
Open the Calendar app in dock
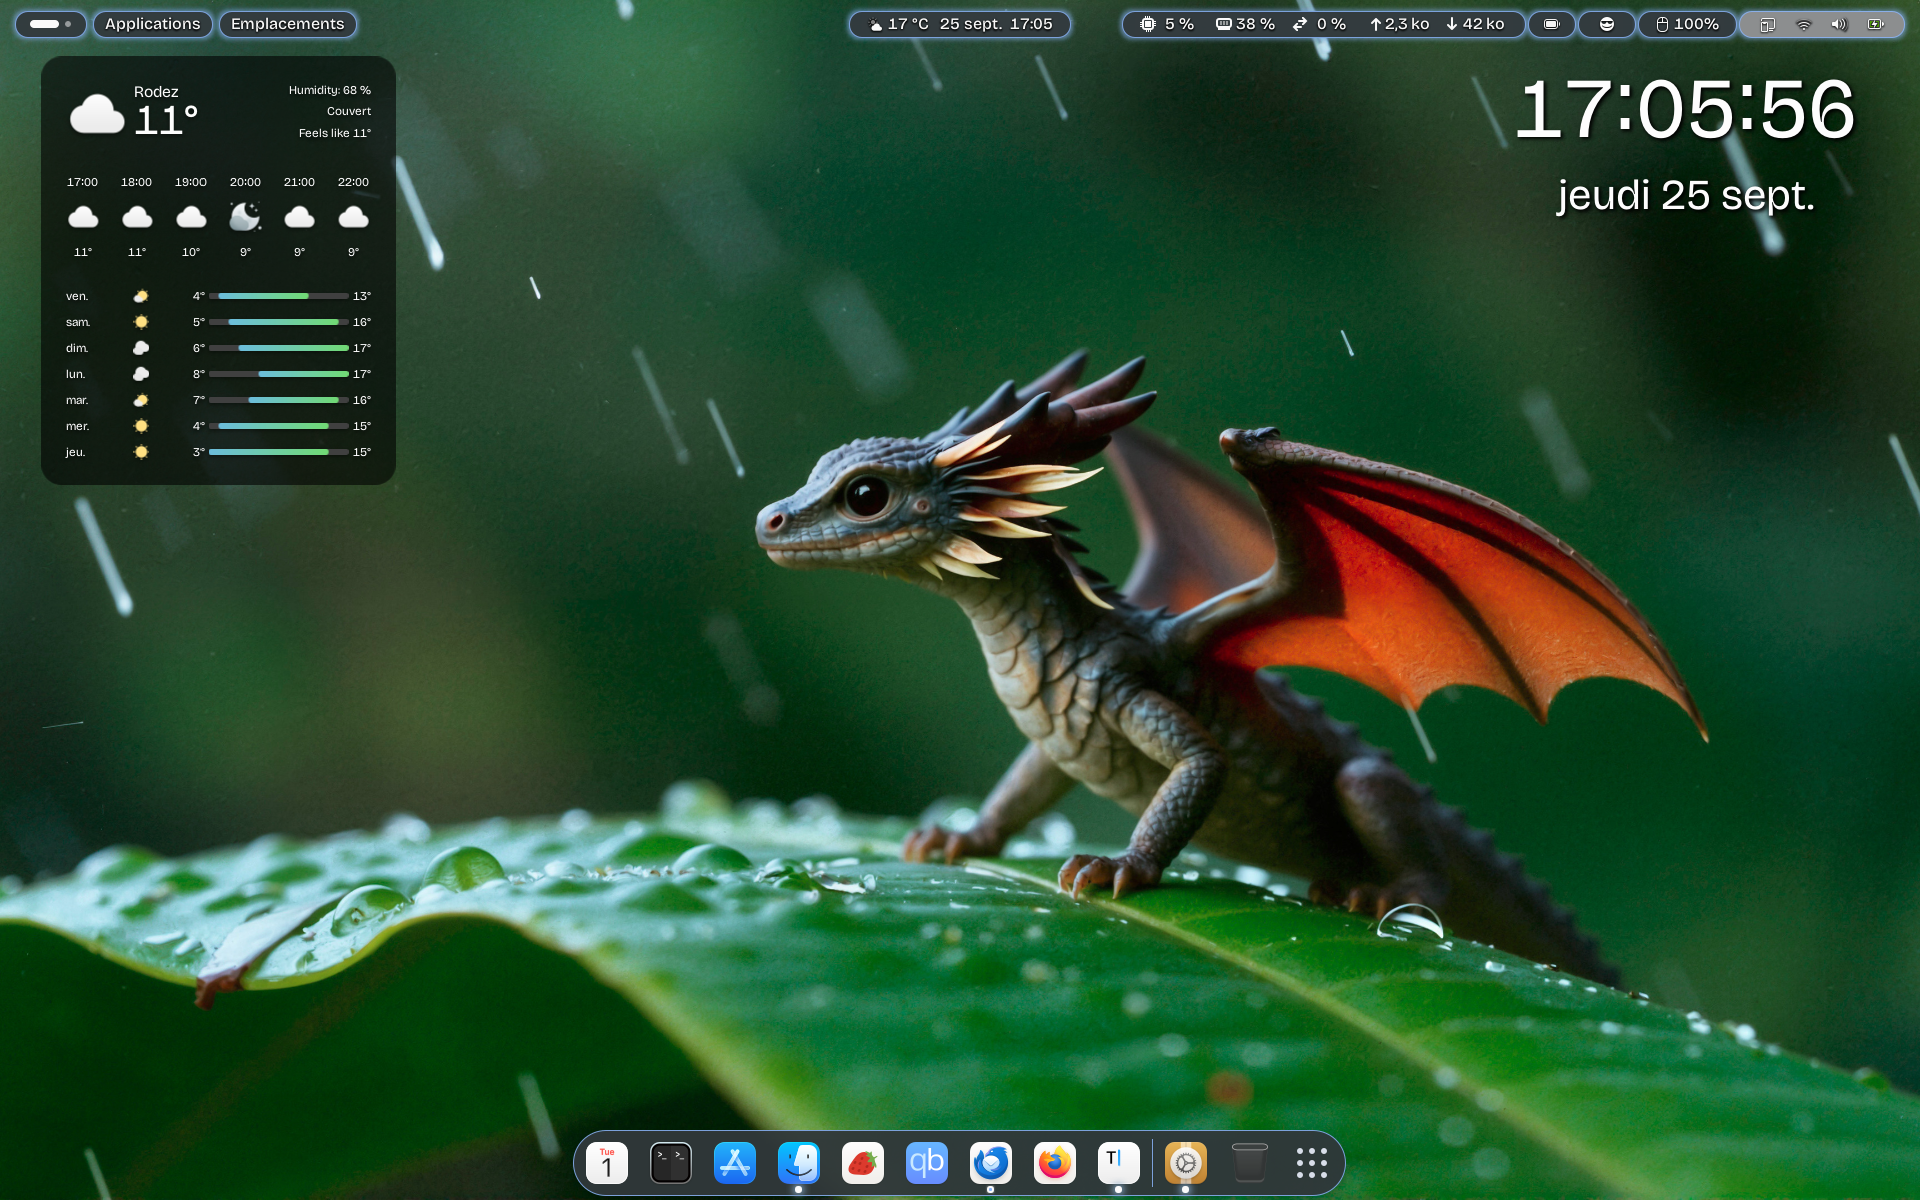[x=606, y=1163]
